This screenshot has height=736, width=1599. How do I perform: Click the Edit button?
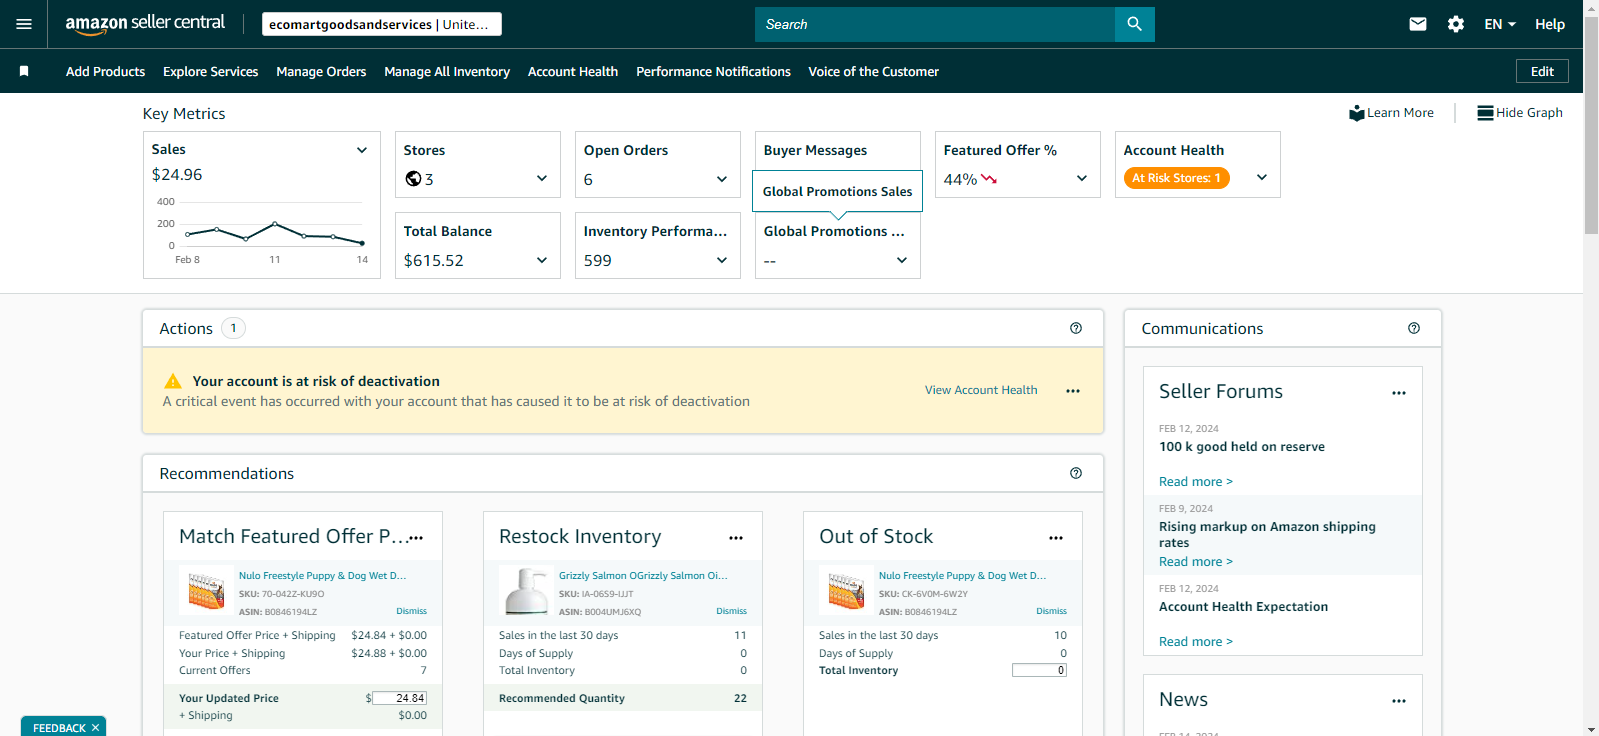tap(1542, 71)
